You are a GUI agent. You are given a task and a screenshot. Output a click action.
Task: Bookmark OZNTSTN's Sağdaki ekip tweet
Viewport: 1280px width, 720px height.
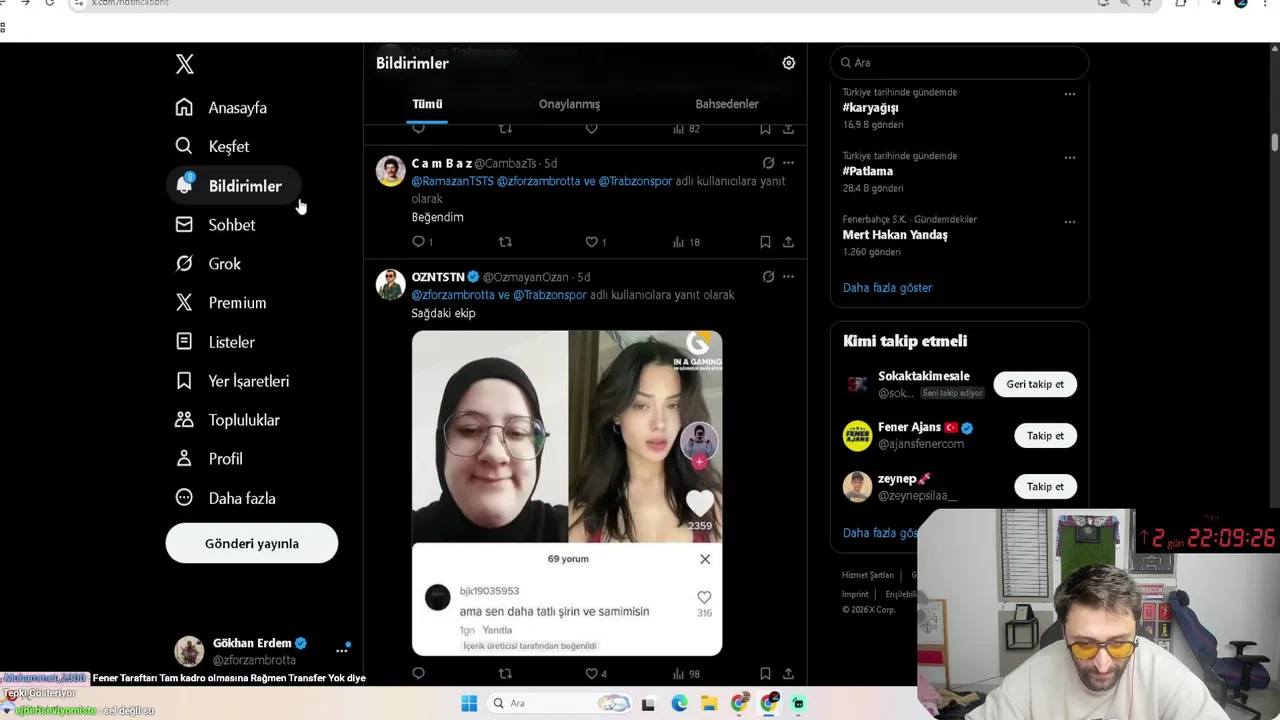[765, 674]
